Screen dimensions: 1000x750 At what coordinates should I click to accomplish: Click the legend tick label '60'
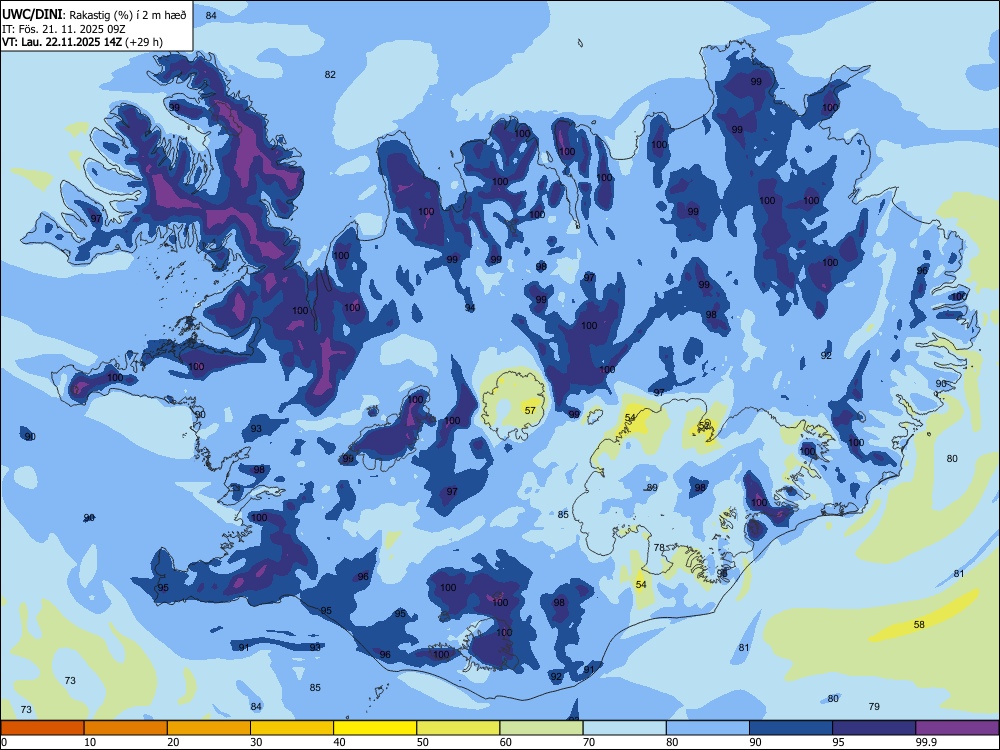tap(506, 742)
